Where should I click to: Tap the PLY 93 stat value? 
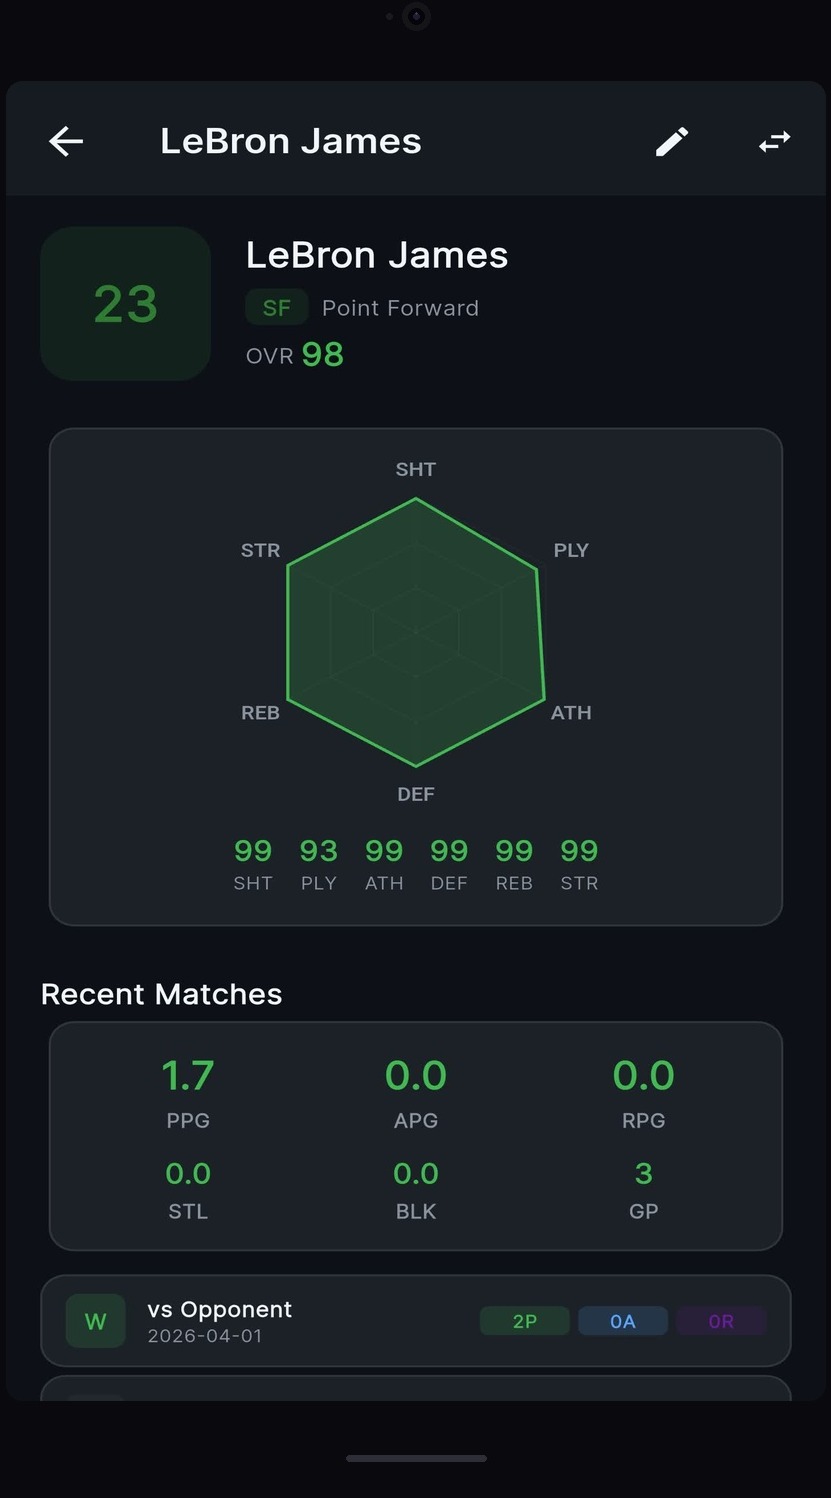[x=318, y=851]
